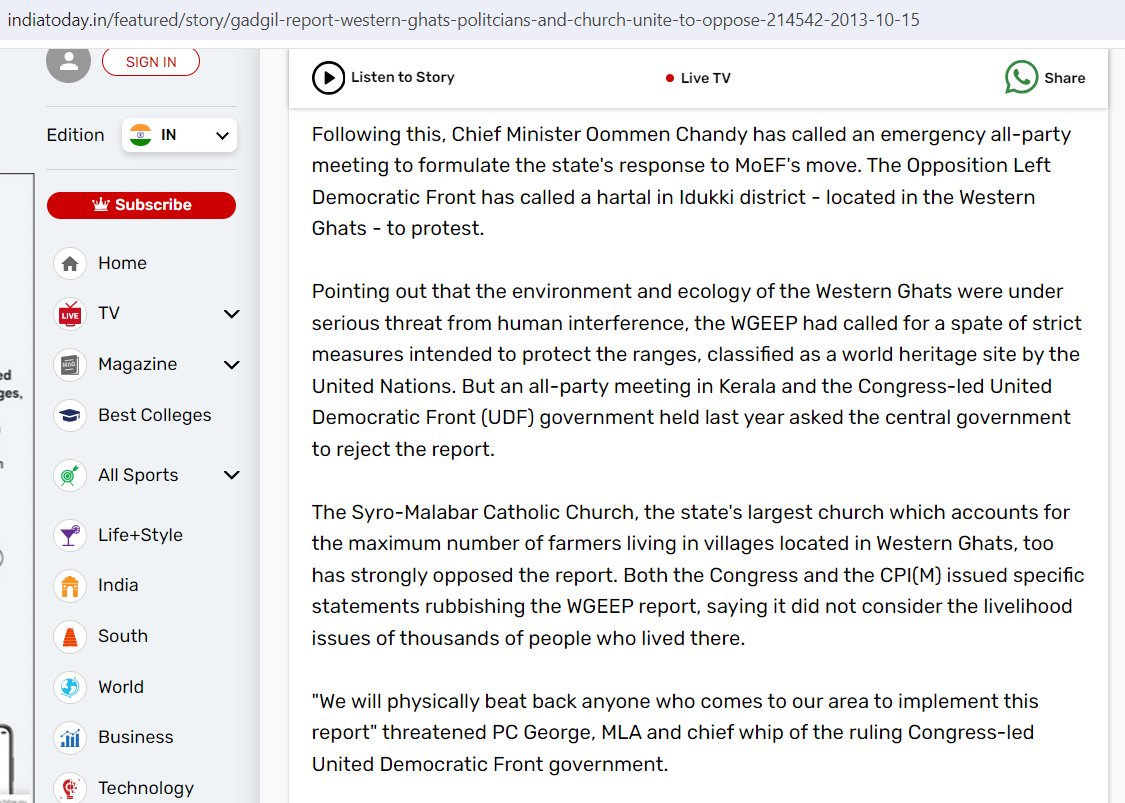Open the World menu item
The image size is (1125, 803).
[121, 687]
